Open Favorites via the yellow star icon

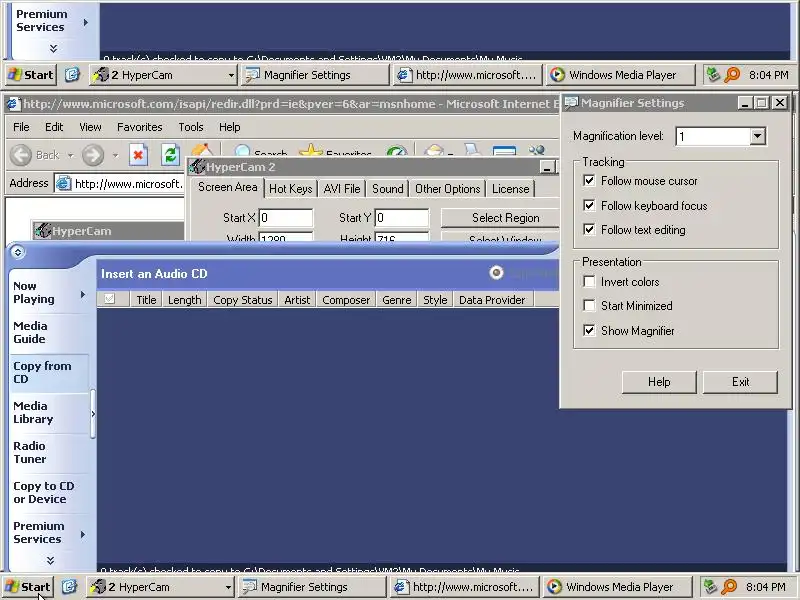pyautogui.click(x=311, y=151)
